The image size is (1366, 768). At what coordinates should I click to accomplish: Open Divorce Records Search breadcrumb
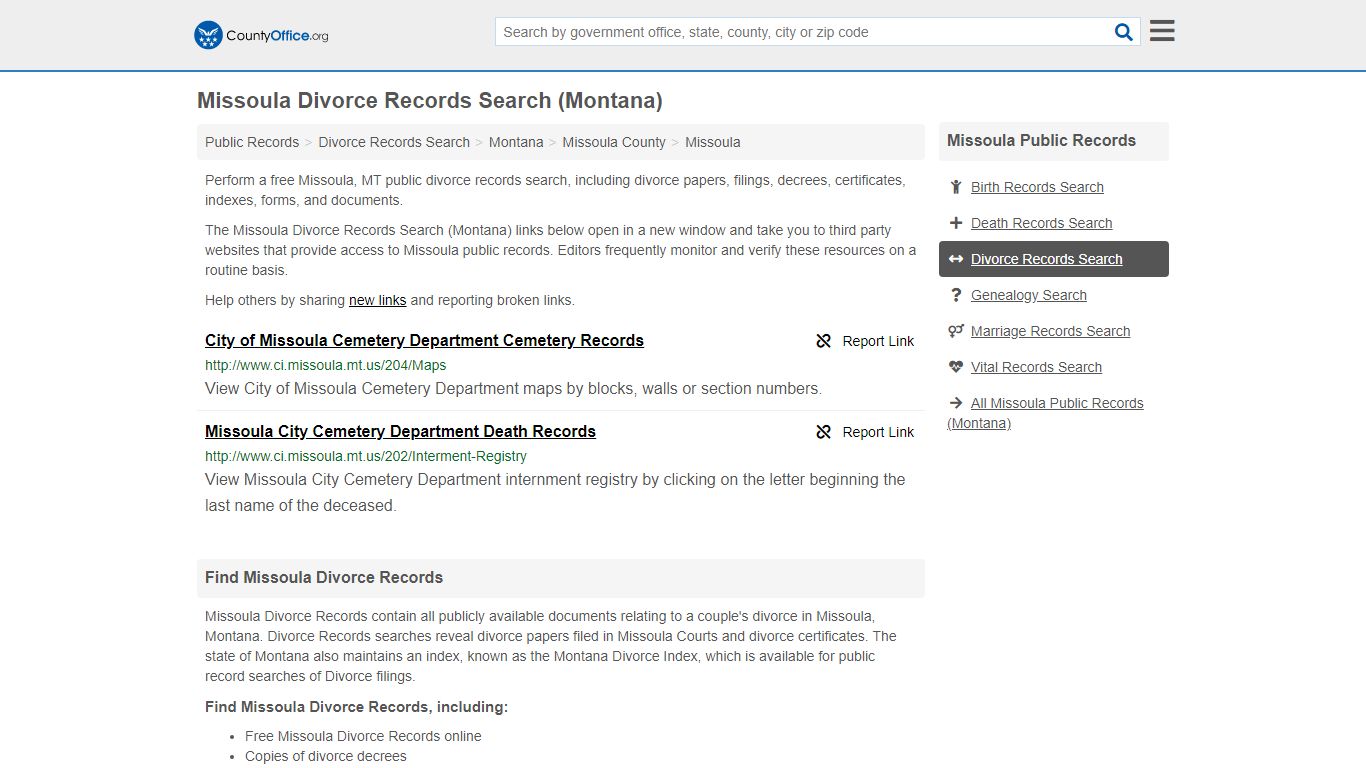[x=394, y=142]
